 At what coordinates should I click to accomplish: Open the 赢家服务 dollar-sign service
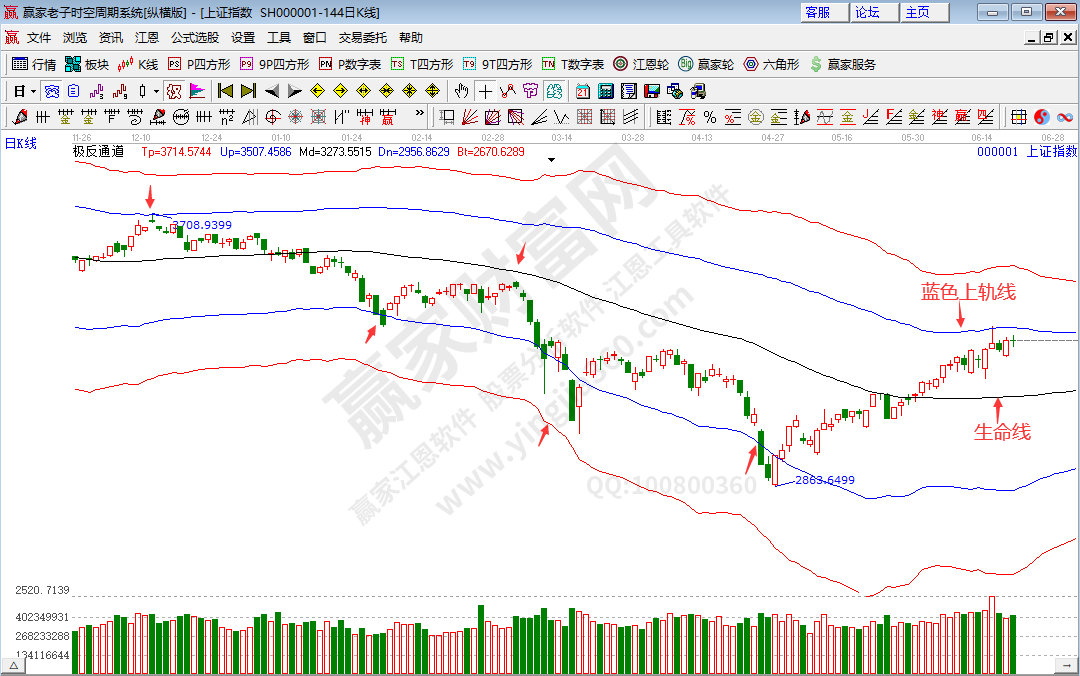pos(842,64)
